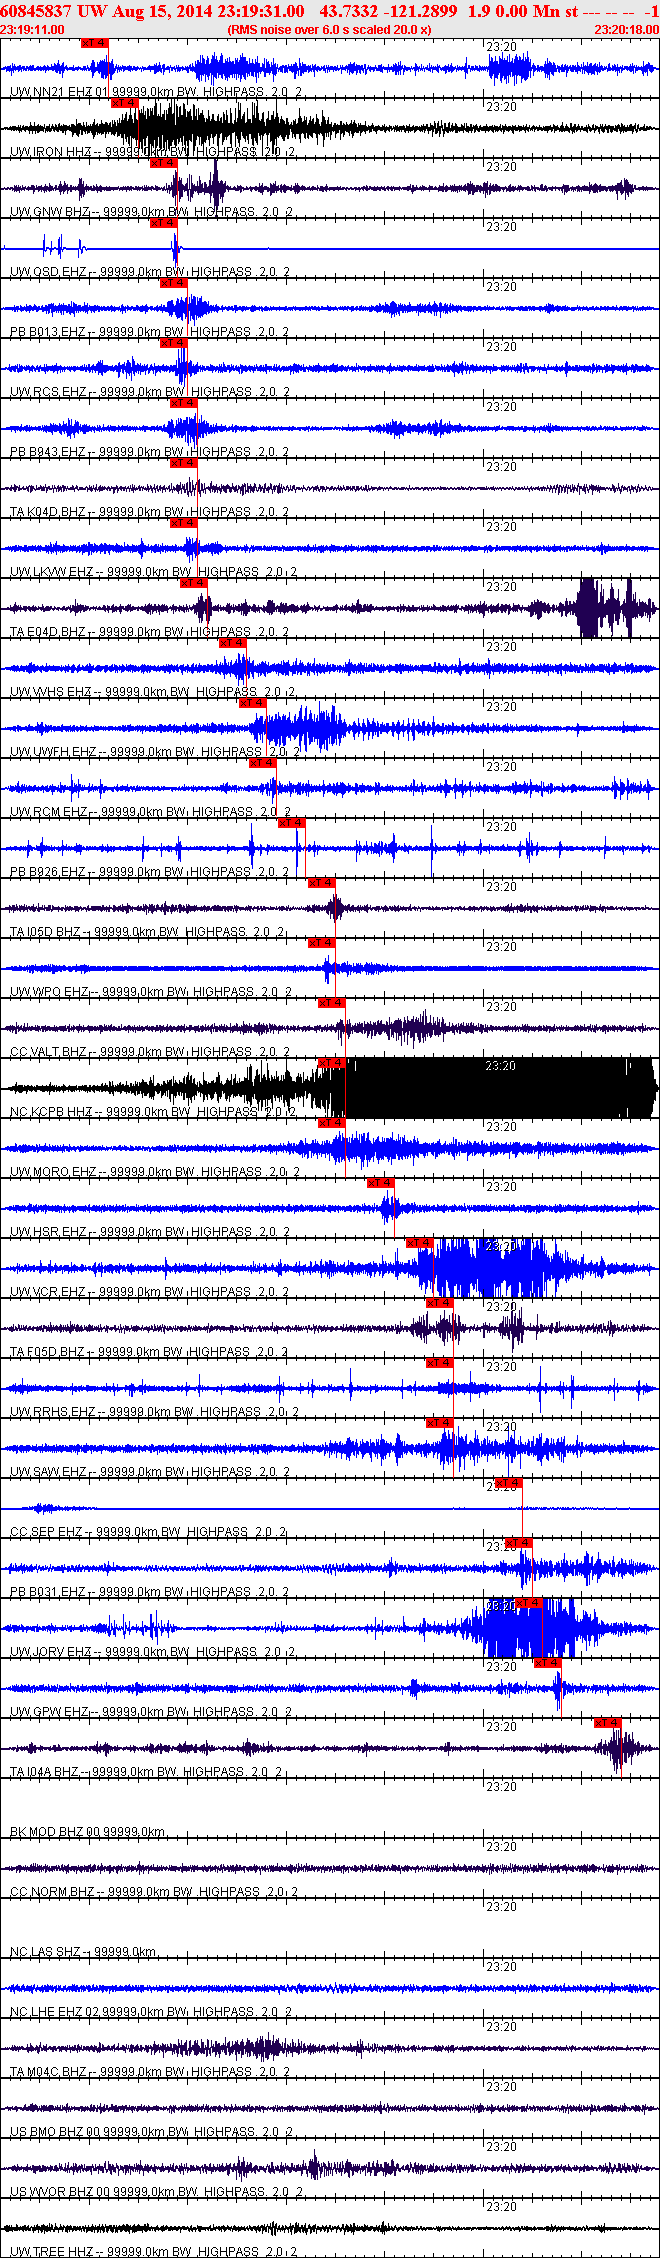Viewport: 660px width, 2258px height.
Task: Click the event ID 60845837 in header
Action: coord(34,11)
